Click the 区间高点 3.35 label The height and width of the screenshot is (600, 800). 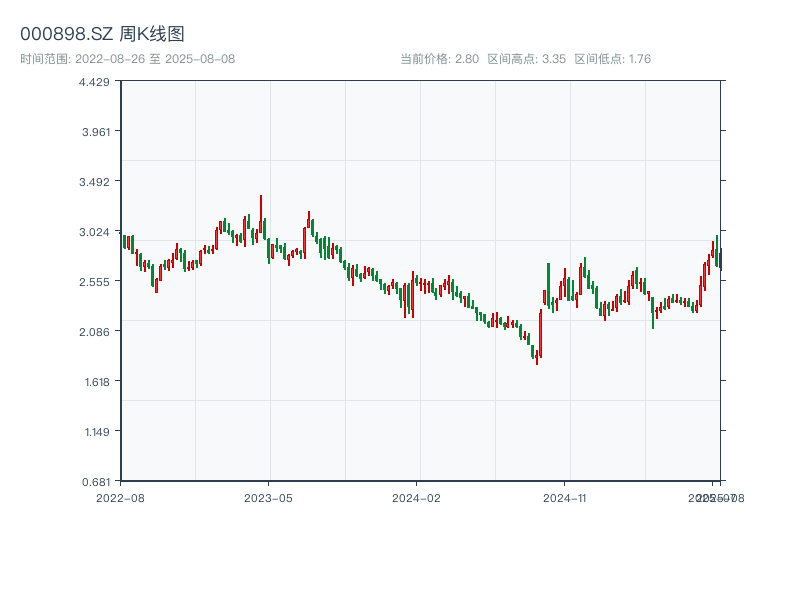(x=526, y=59)
